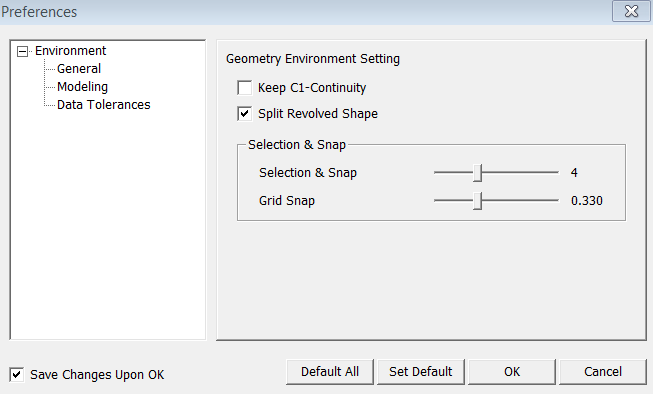Close the Preferences window with X
The height and width of the screenshot is (394, 653).
(x=631, y=11)
